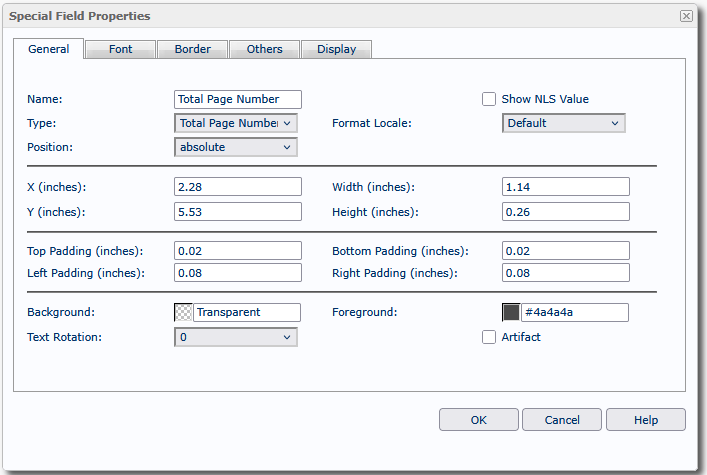Select the Others tab
The width and height of the screenshot is (707, 475).
[x=264, y=49]
